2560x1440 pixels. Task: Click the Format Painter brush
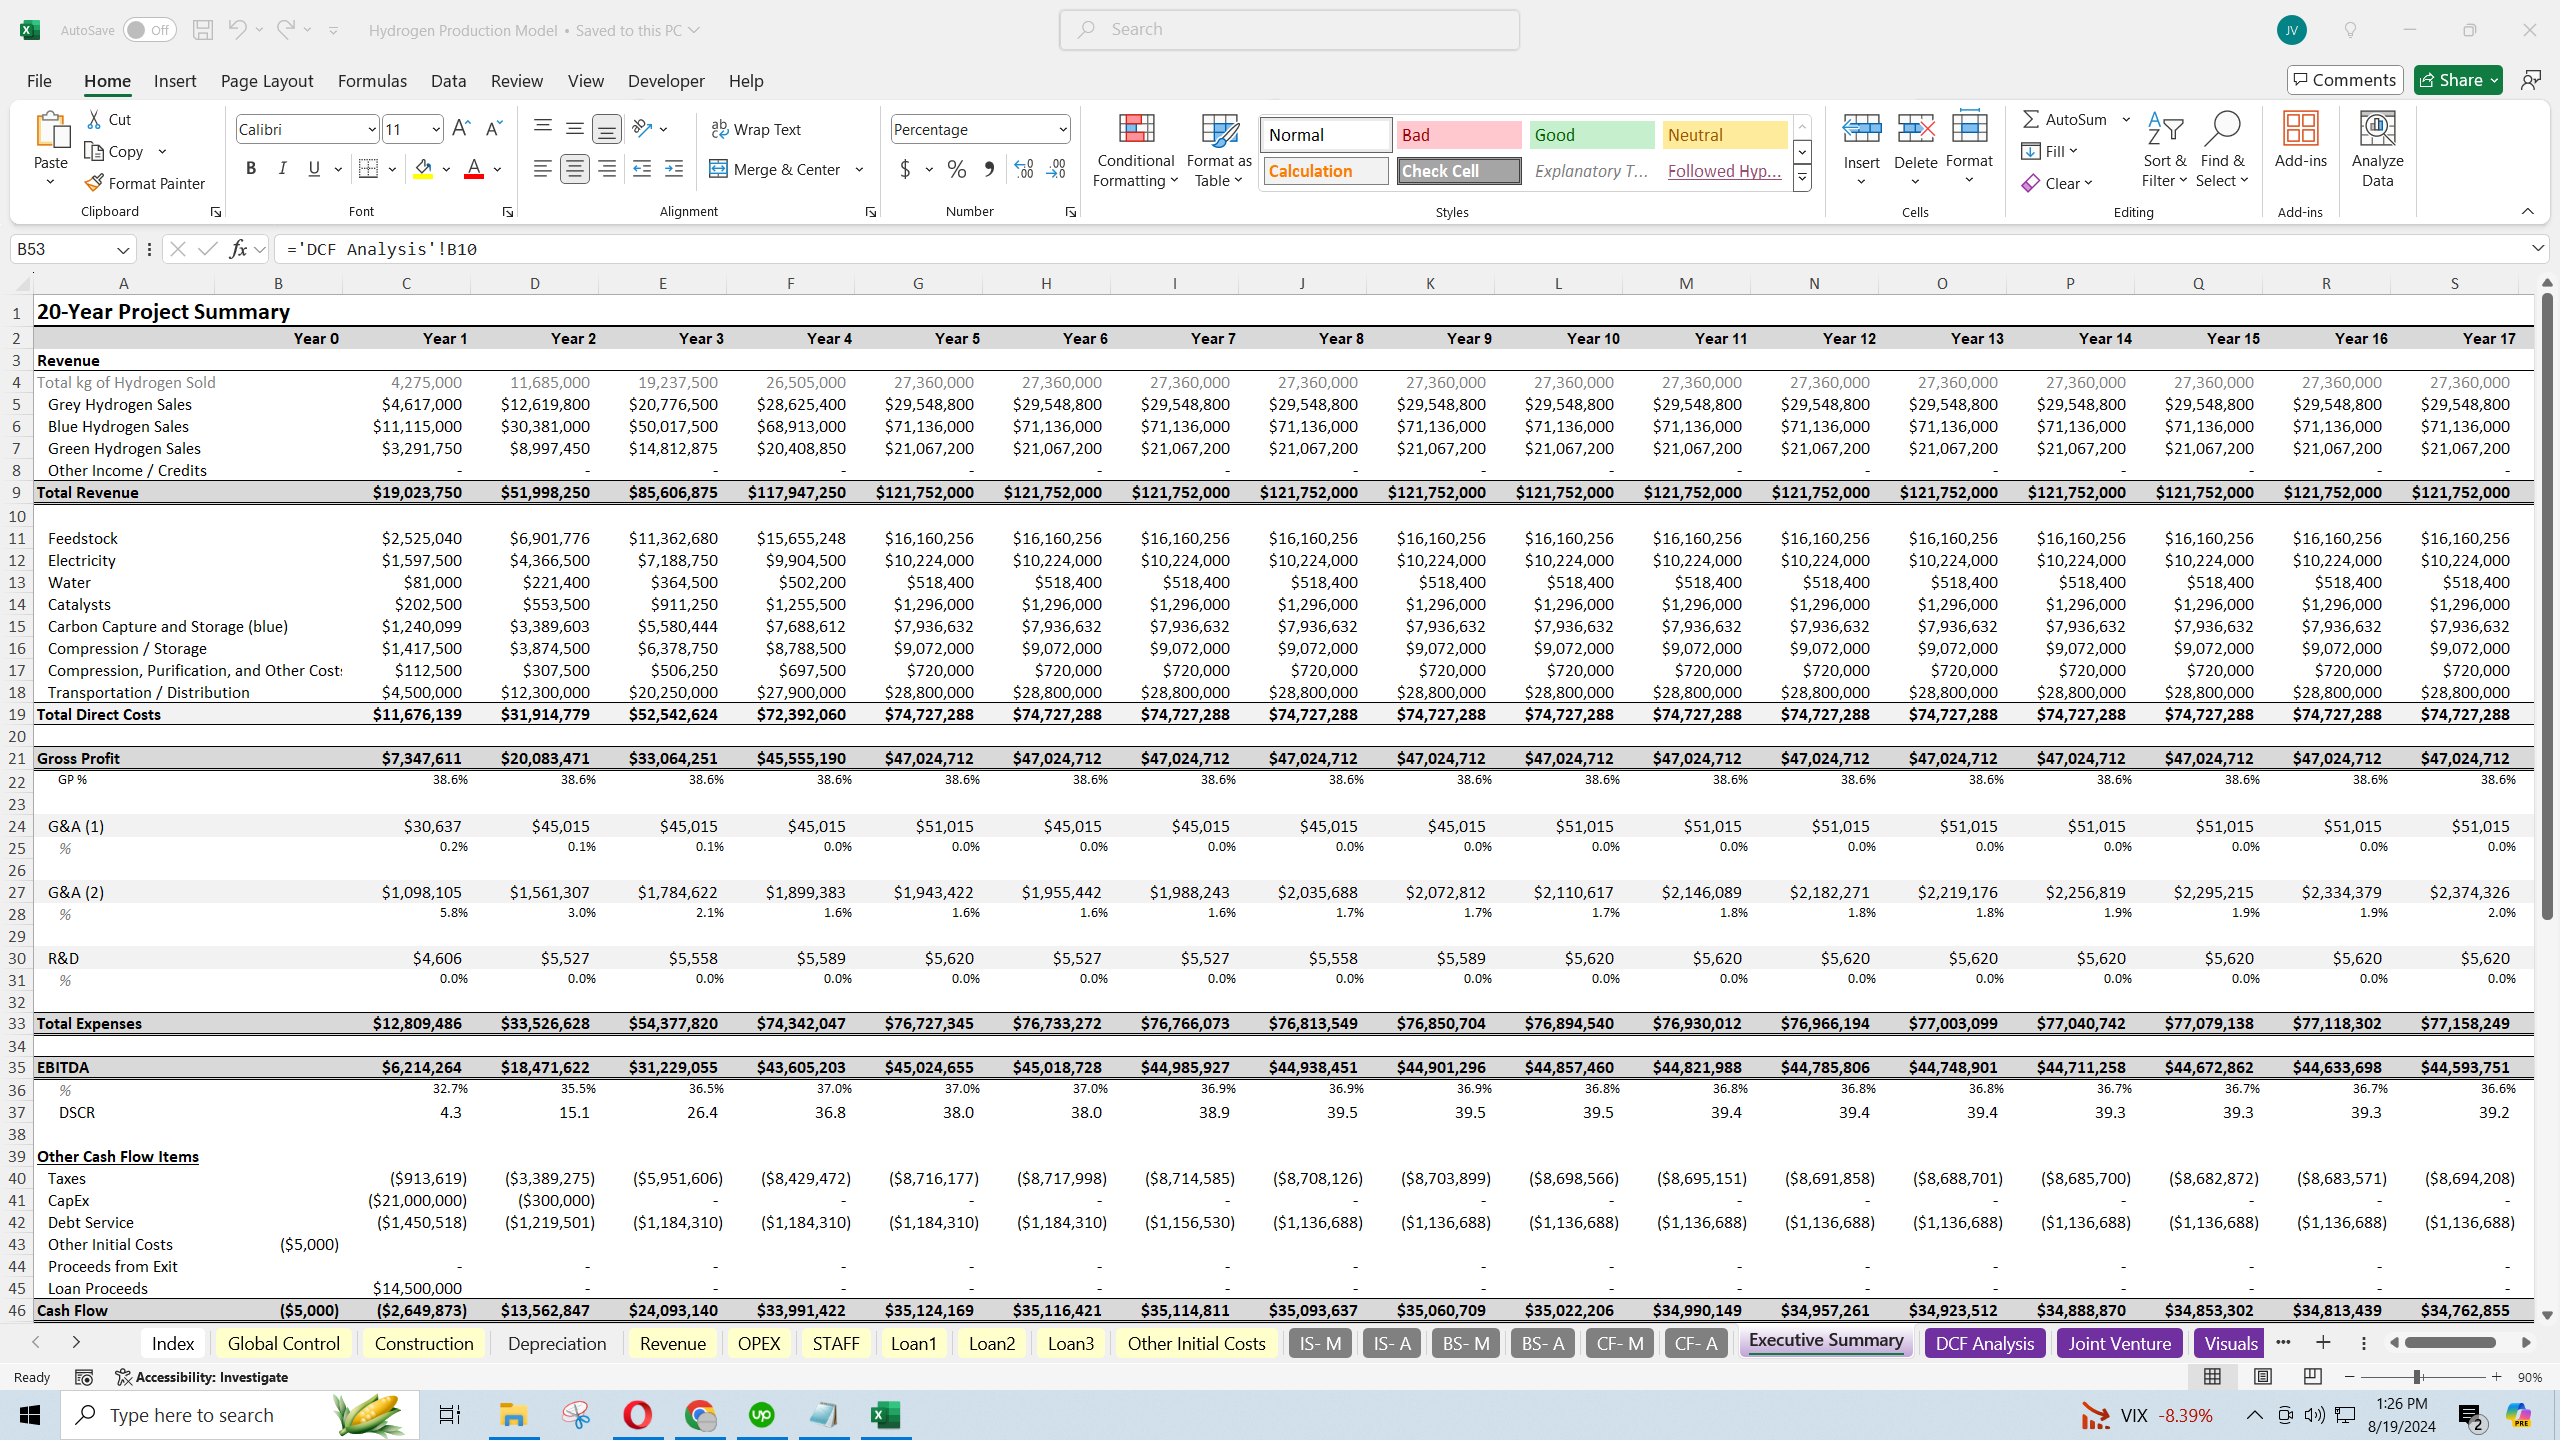pos(95,183)
